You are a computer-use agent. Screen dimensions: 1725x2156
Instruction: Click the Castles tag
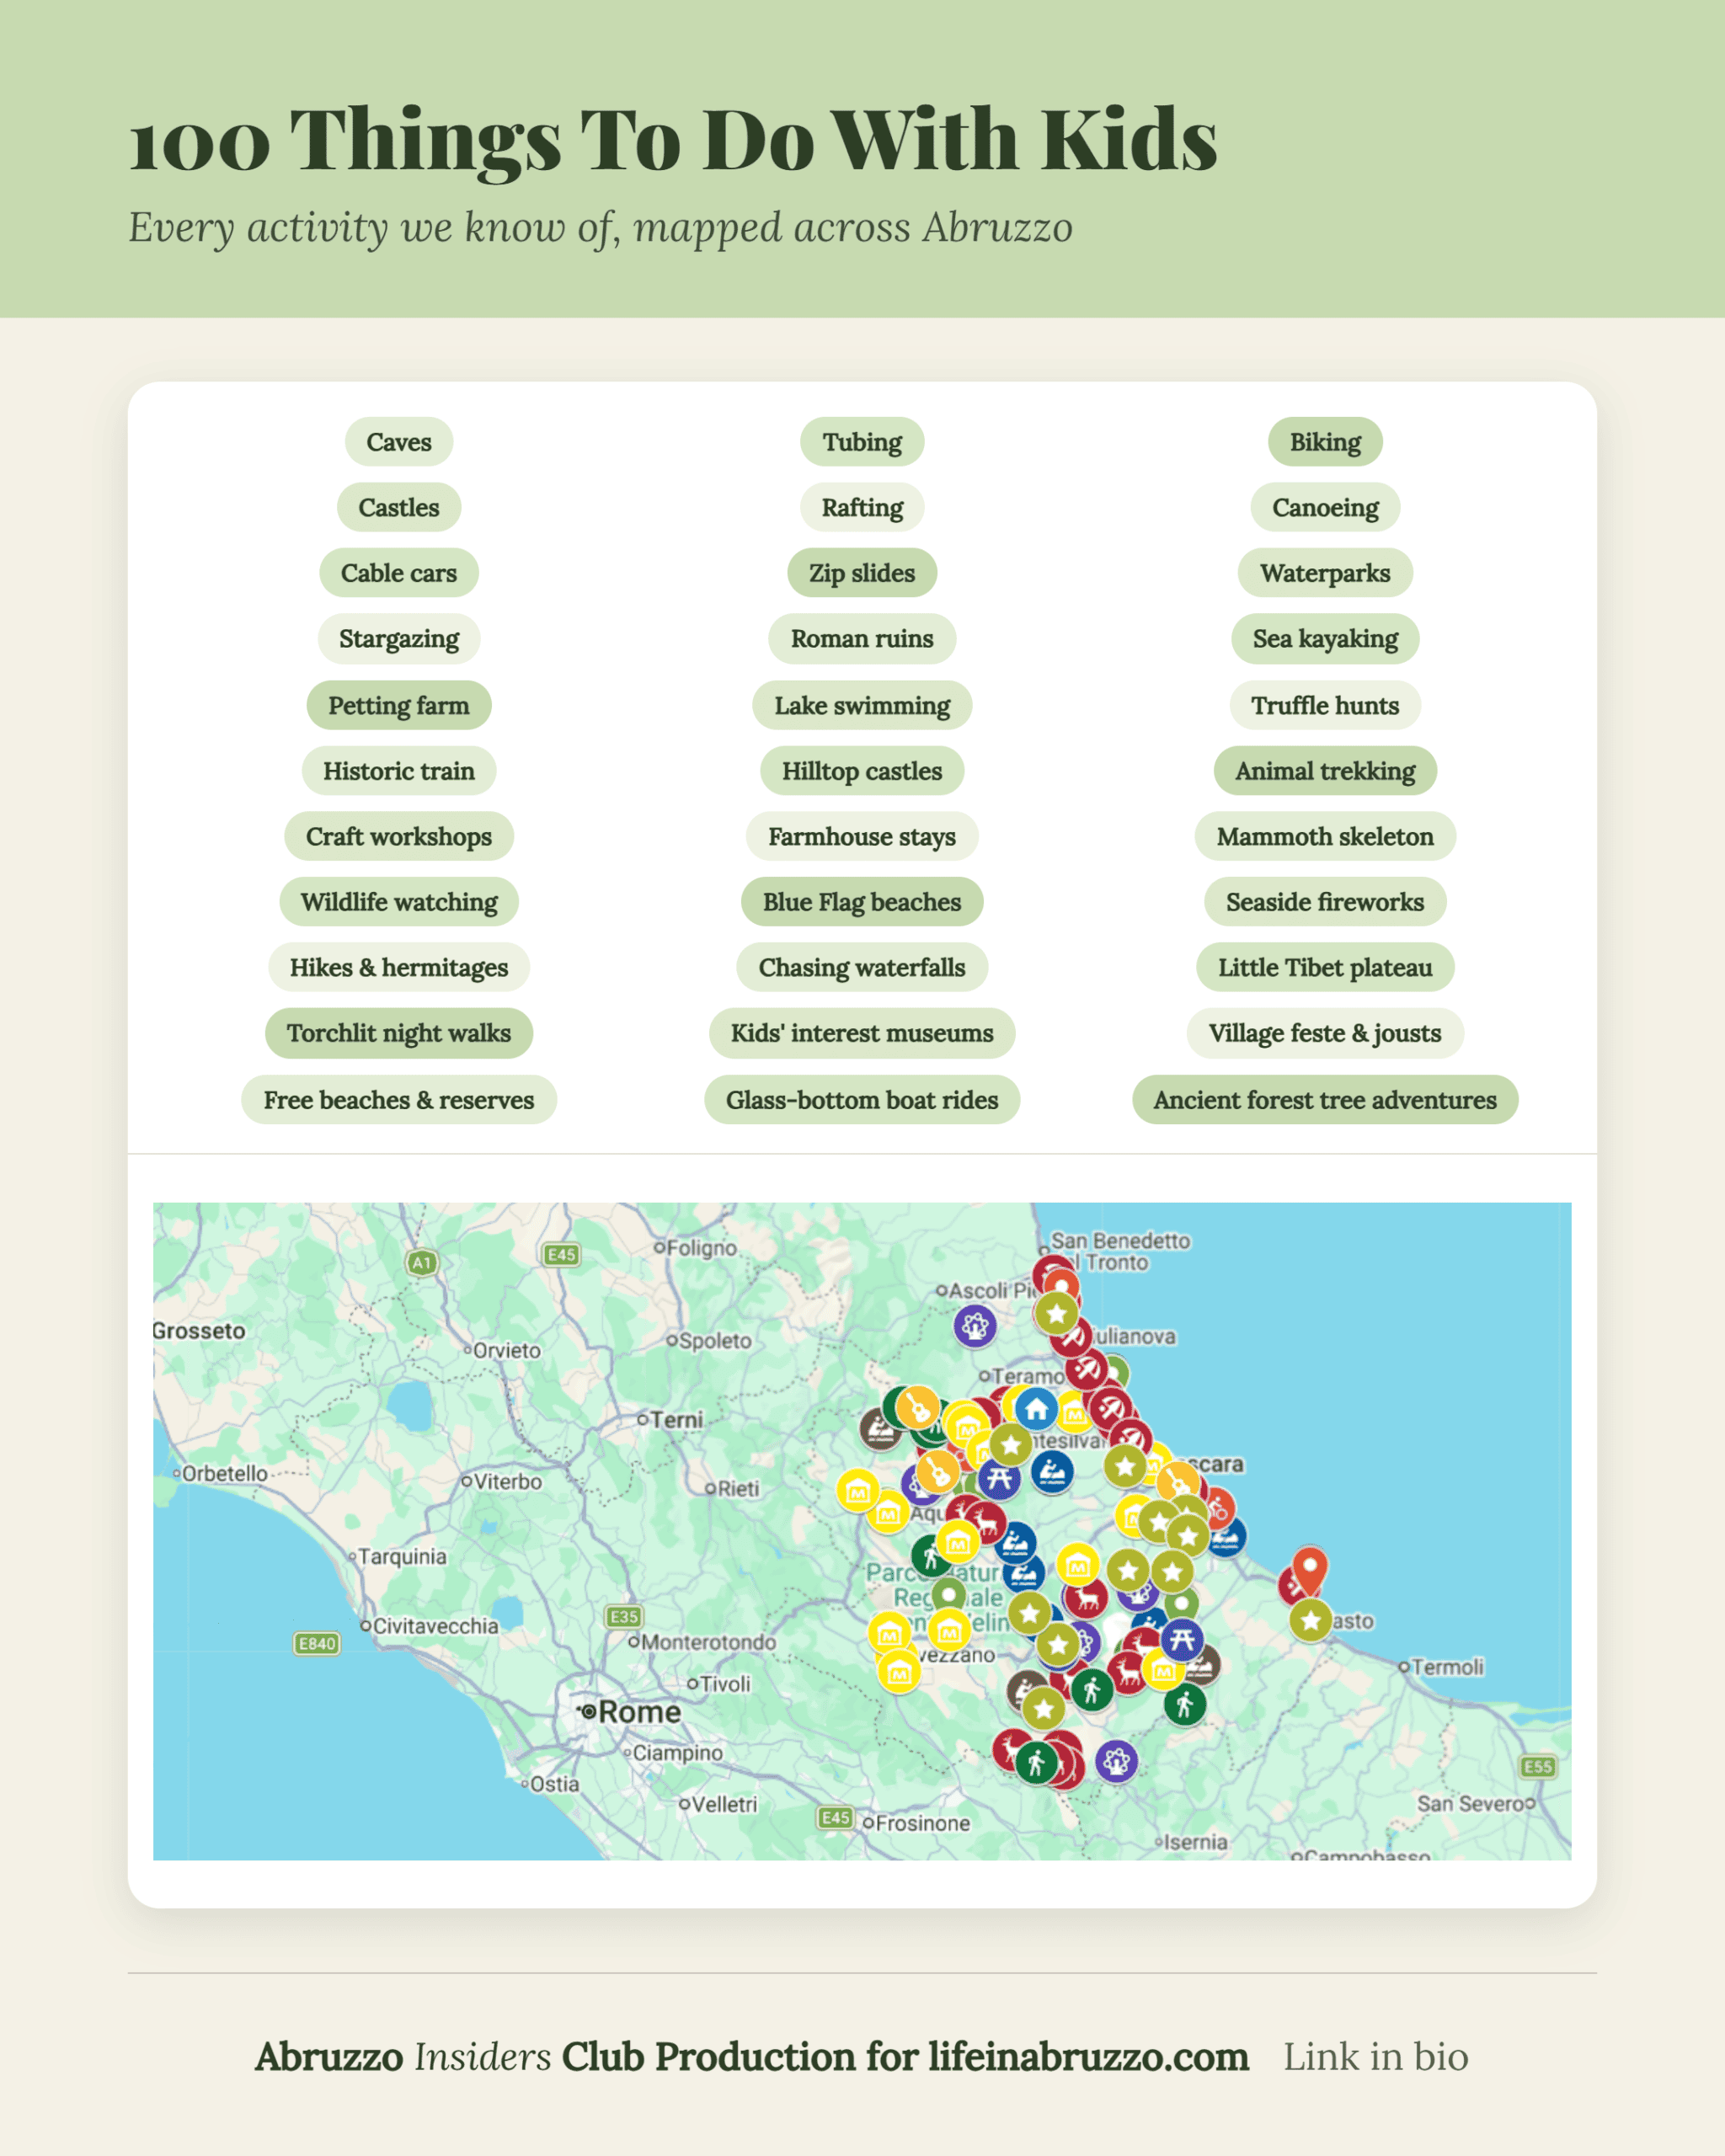pyautogui.click(x=399, y=507)
